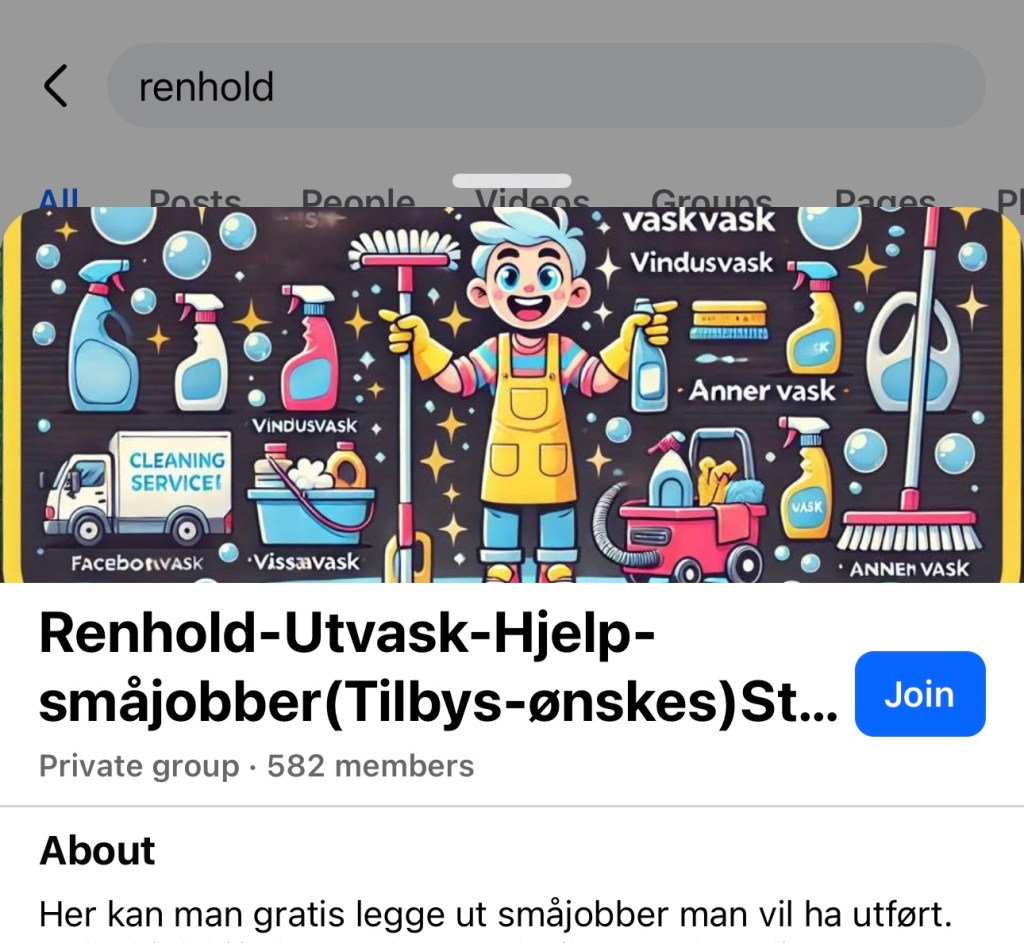Viewport: 1024px width, 943px height.
Task: Tap the "Her kan man gratis legge ut" description
Action: click(495, 914)
